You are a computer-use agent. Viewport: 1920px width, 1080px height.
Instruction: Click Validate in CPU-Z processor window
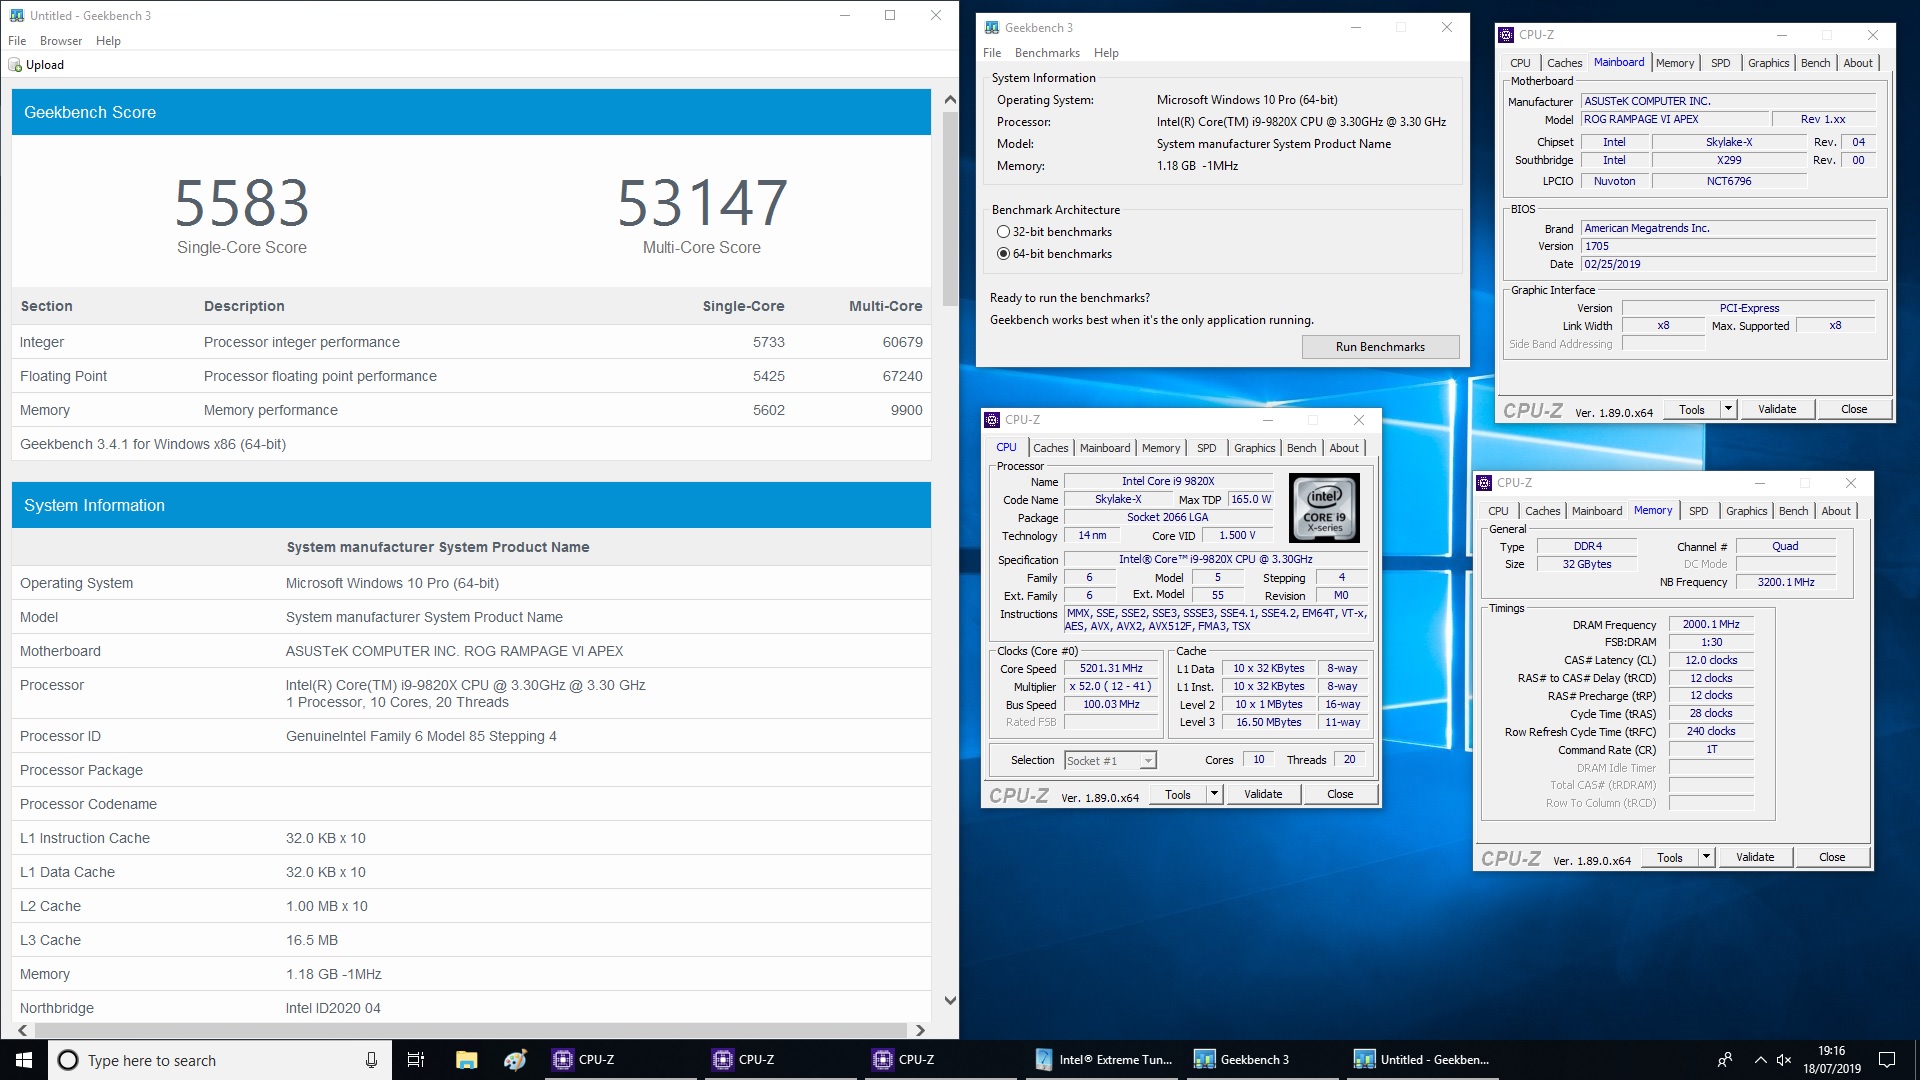[x=1263, y=794]
